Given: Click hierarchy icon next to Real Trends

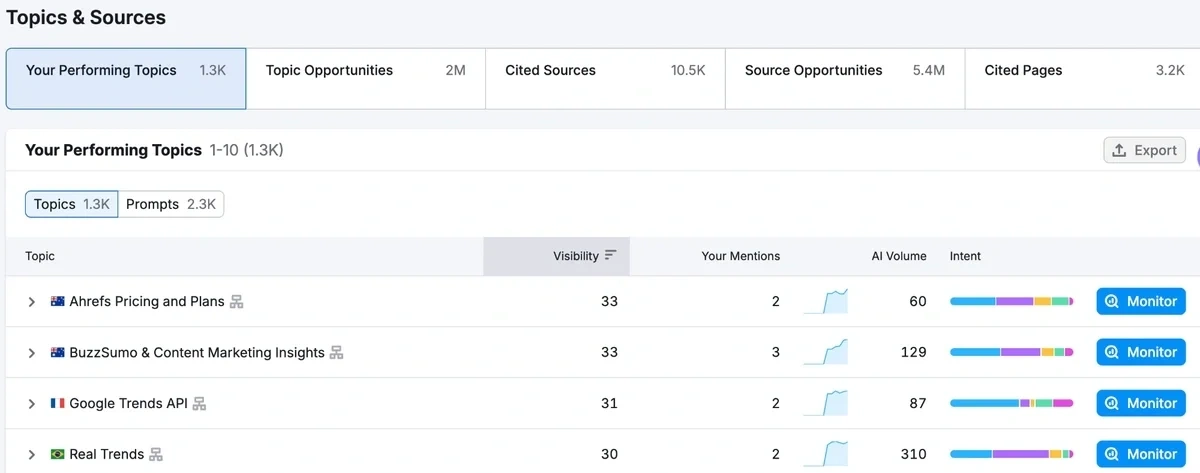Looking at the screenshot, I should tap(156, 455).
